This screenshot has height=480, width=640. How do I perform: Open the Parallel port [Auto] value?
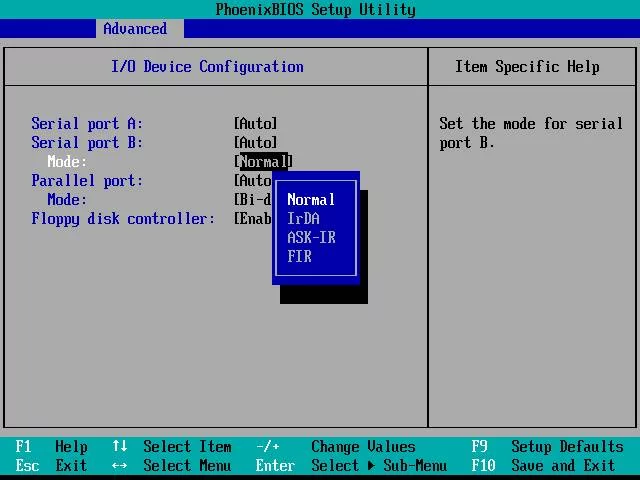pos(253,180)
